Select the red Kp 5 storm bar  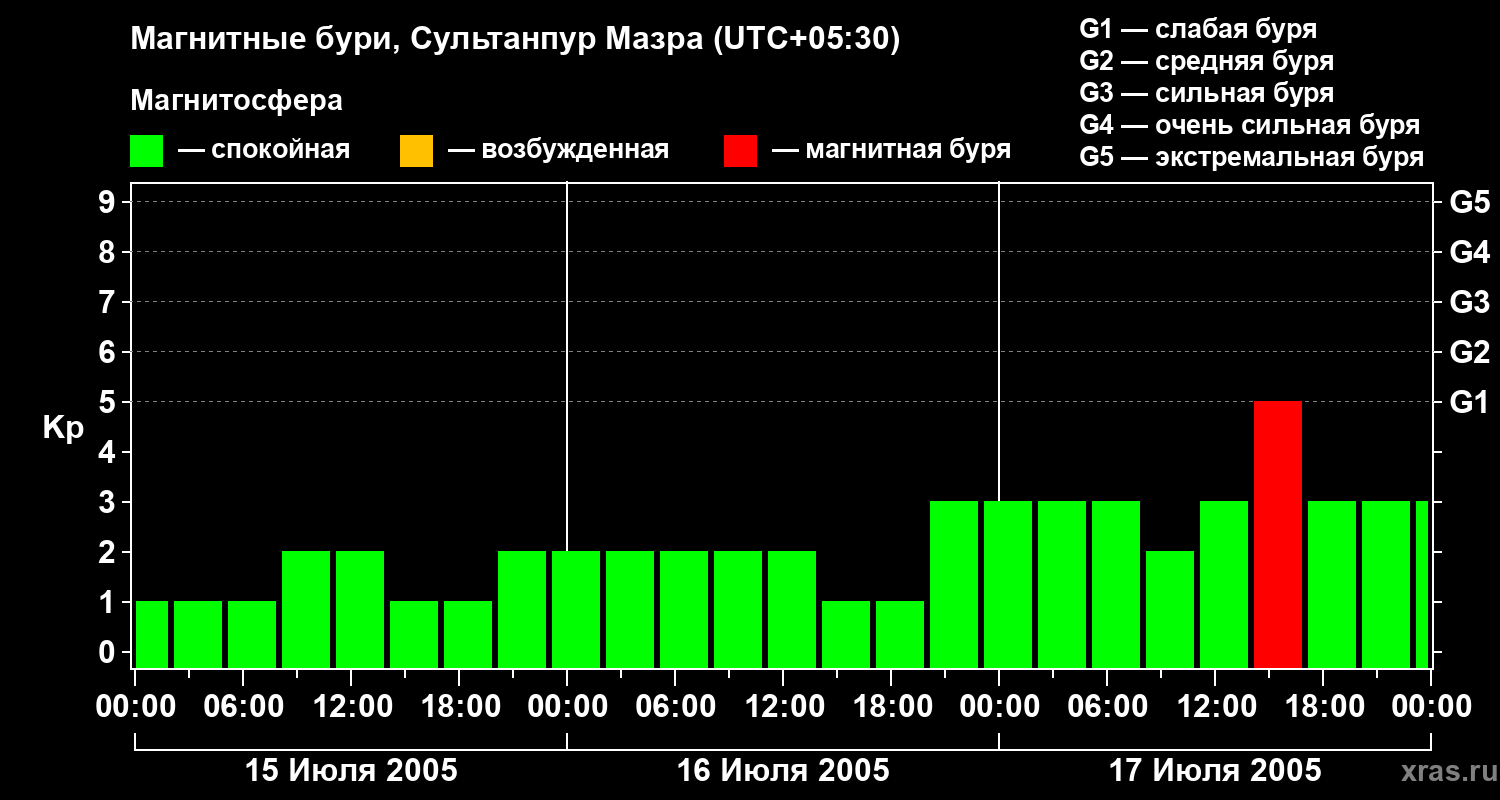(1278, 534)
